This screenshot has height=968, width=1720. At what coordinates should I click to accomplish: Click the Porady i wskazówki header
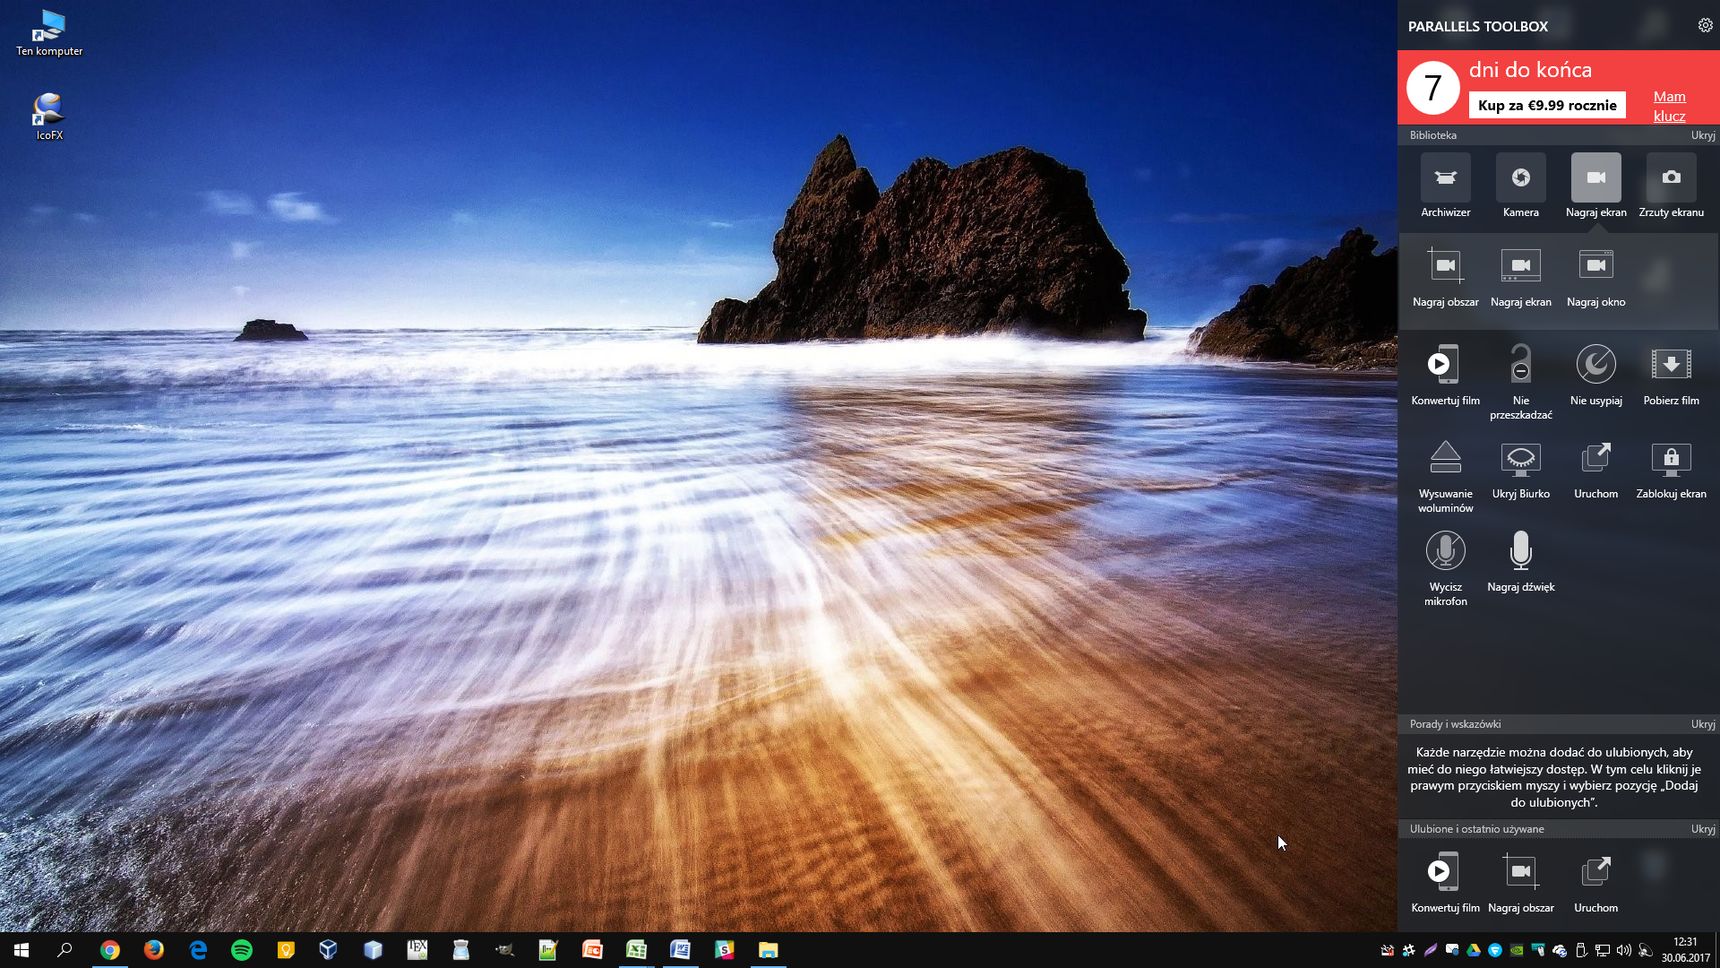tap(1455, 724)
